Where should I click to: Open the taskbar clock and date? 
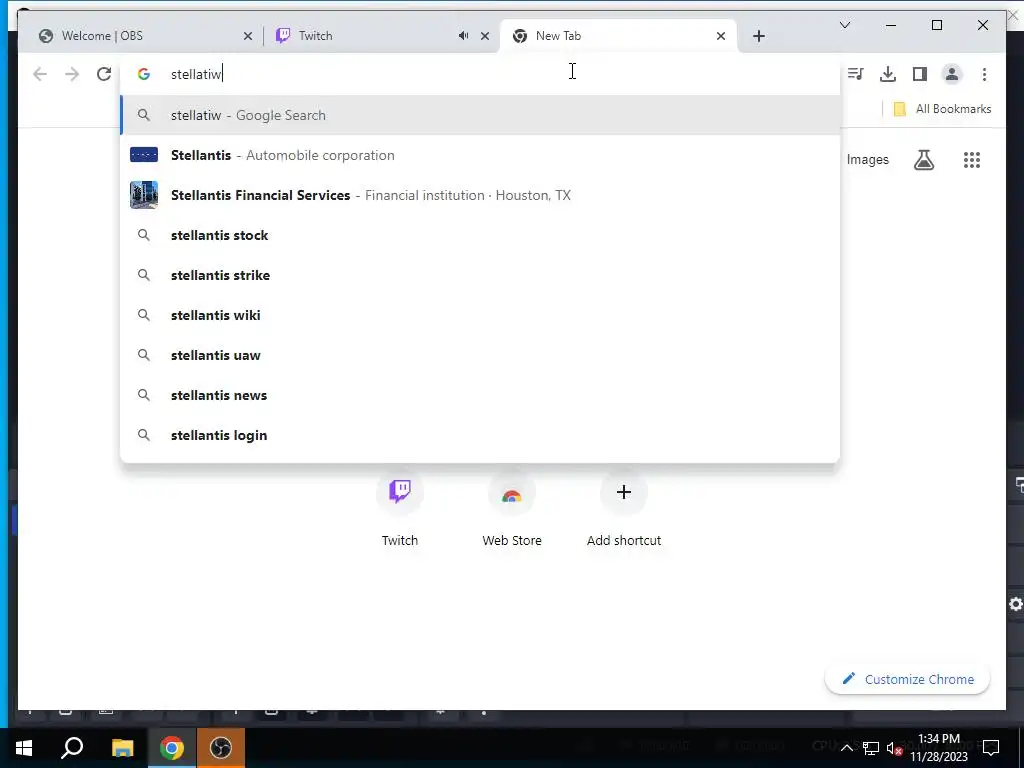(939, 748)
